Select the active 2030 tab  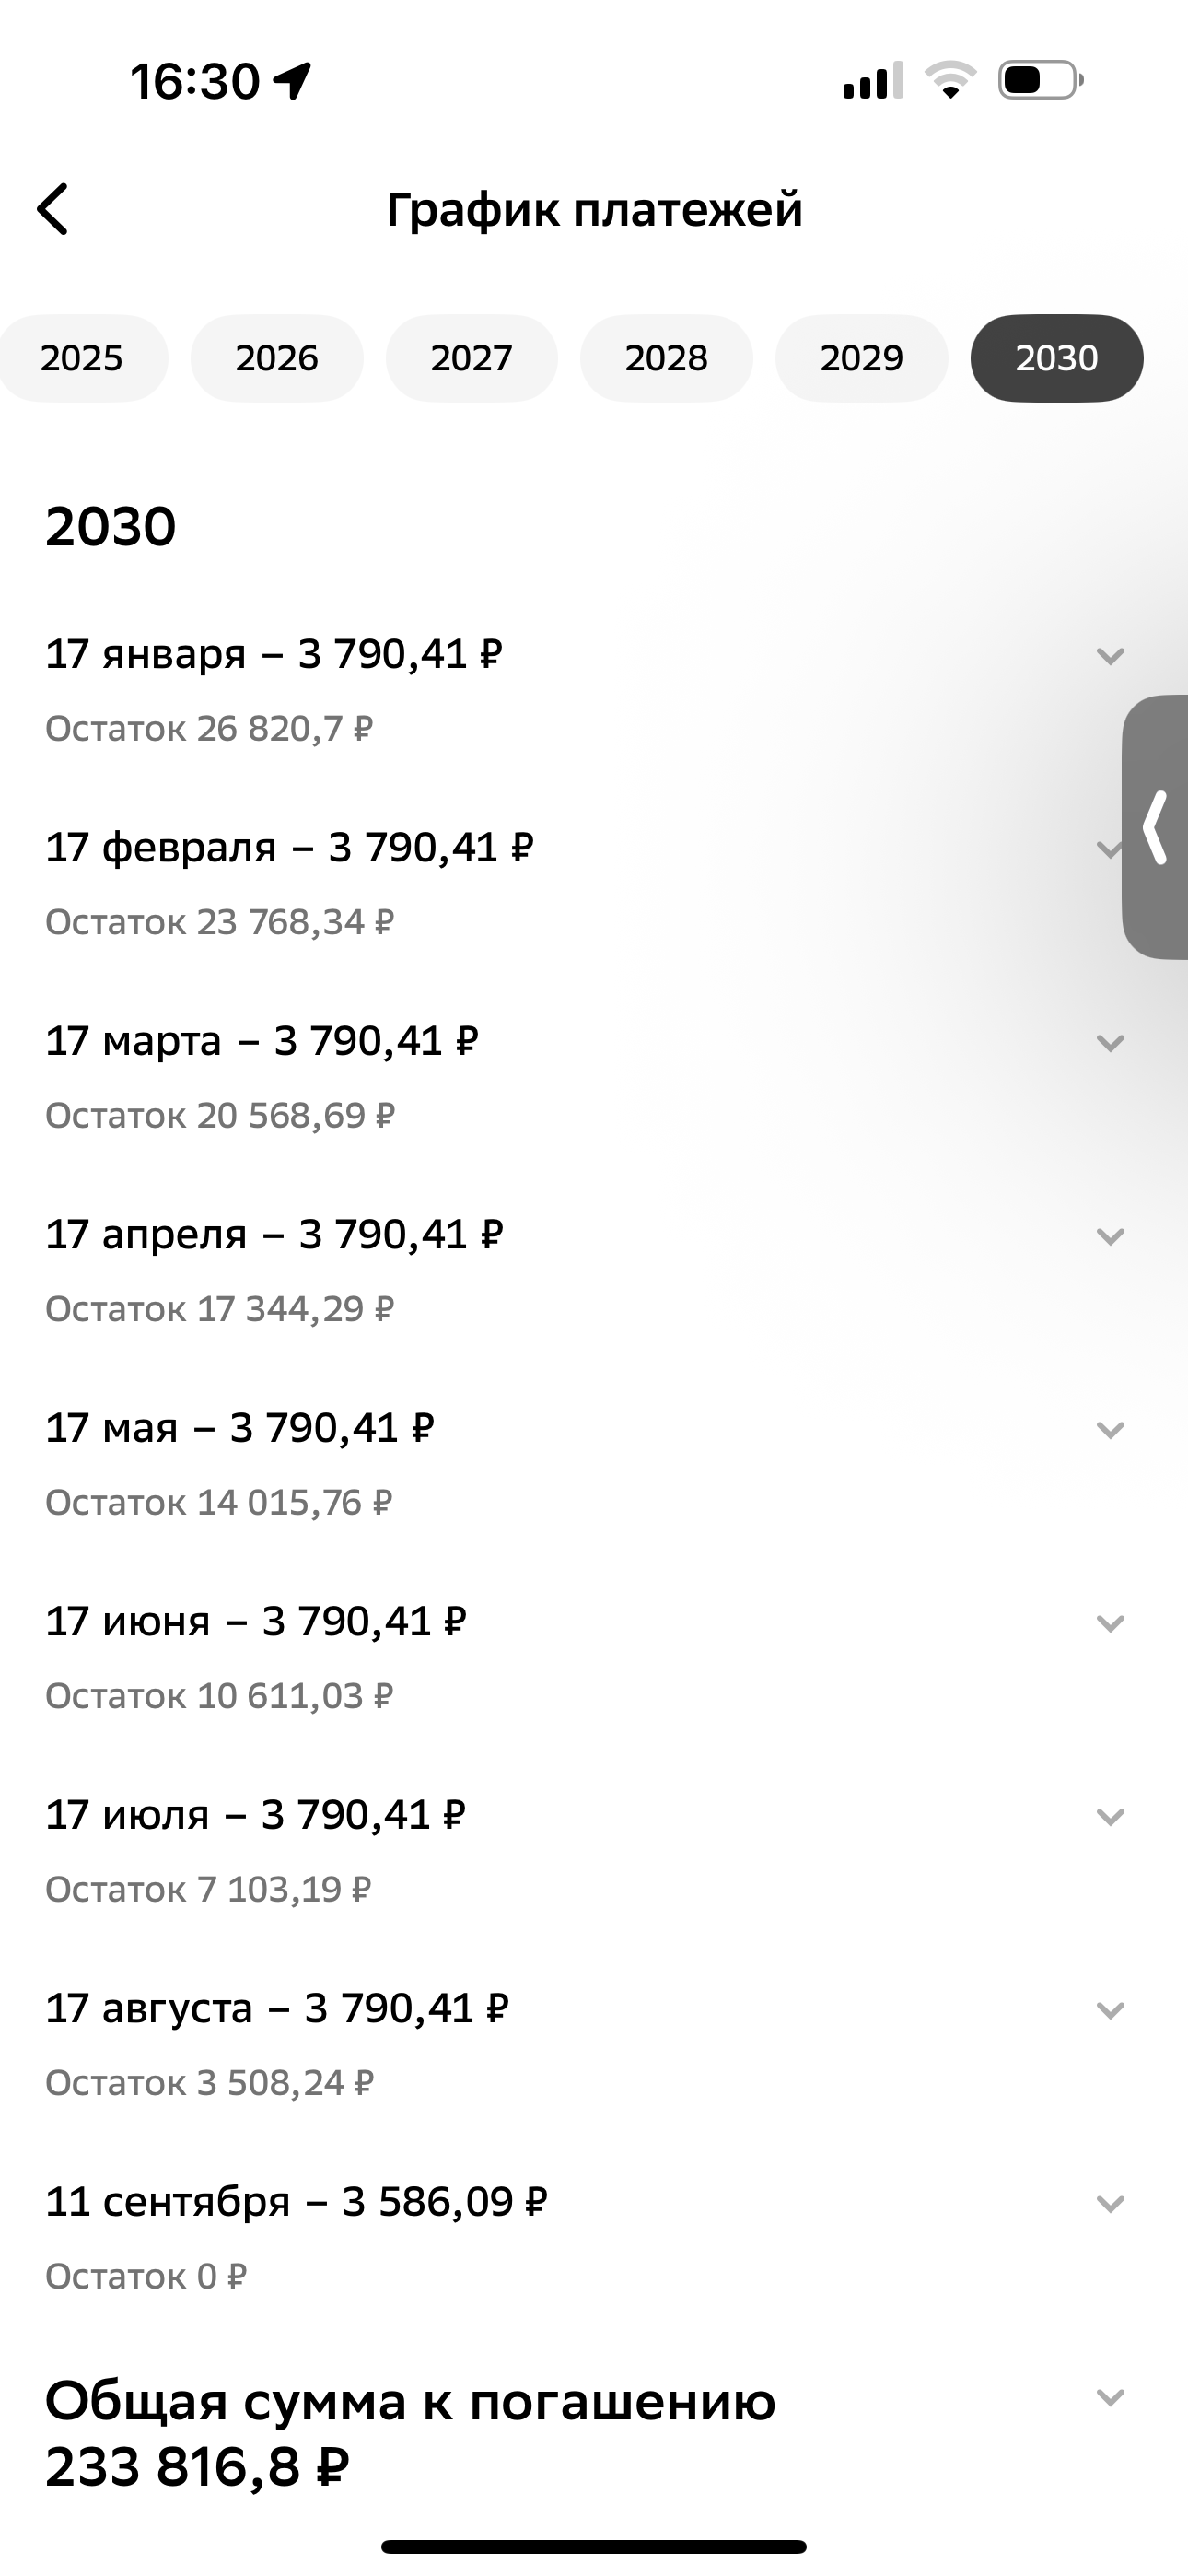click(1057, 358)
